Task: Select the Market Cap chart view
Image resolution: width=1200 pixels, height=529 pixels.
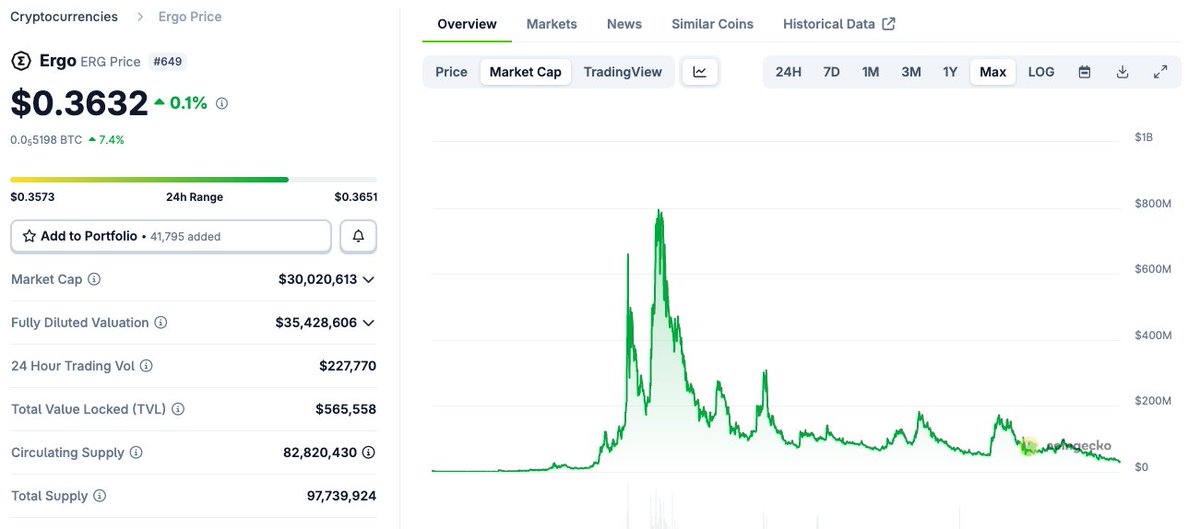Action: (525, 72)
